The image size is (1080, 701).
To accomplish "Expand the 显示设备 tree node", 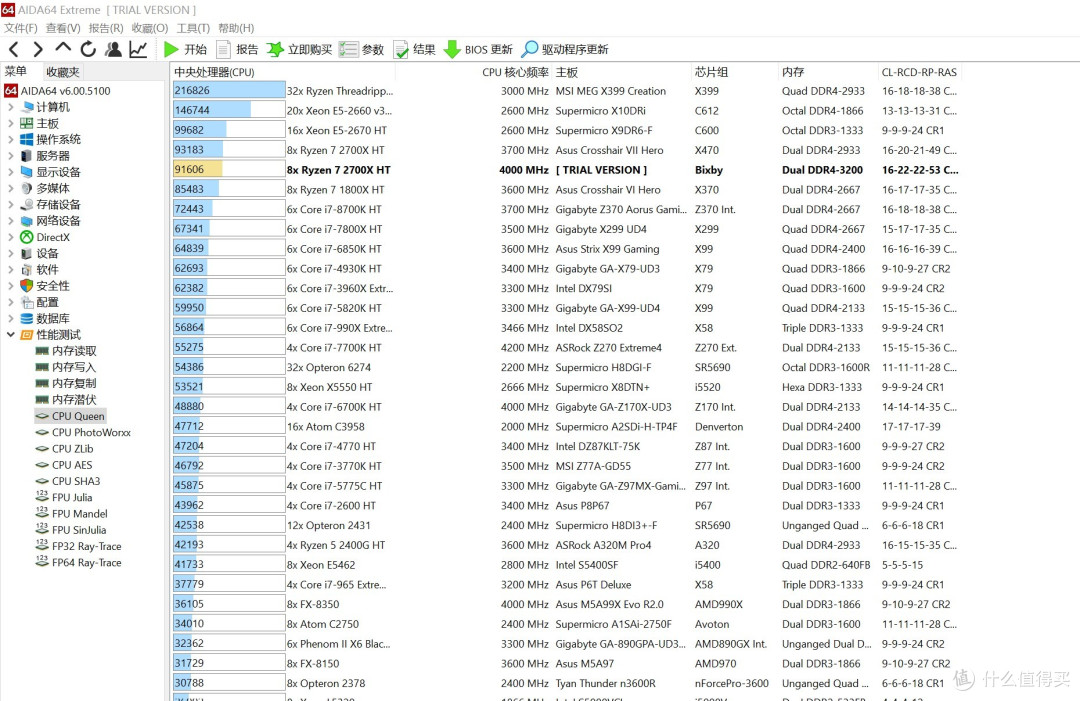I will pos(10,172).
